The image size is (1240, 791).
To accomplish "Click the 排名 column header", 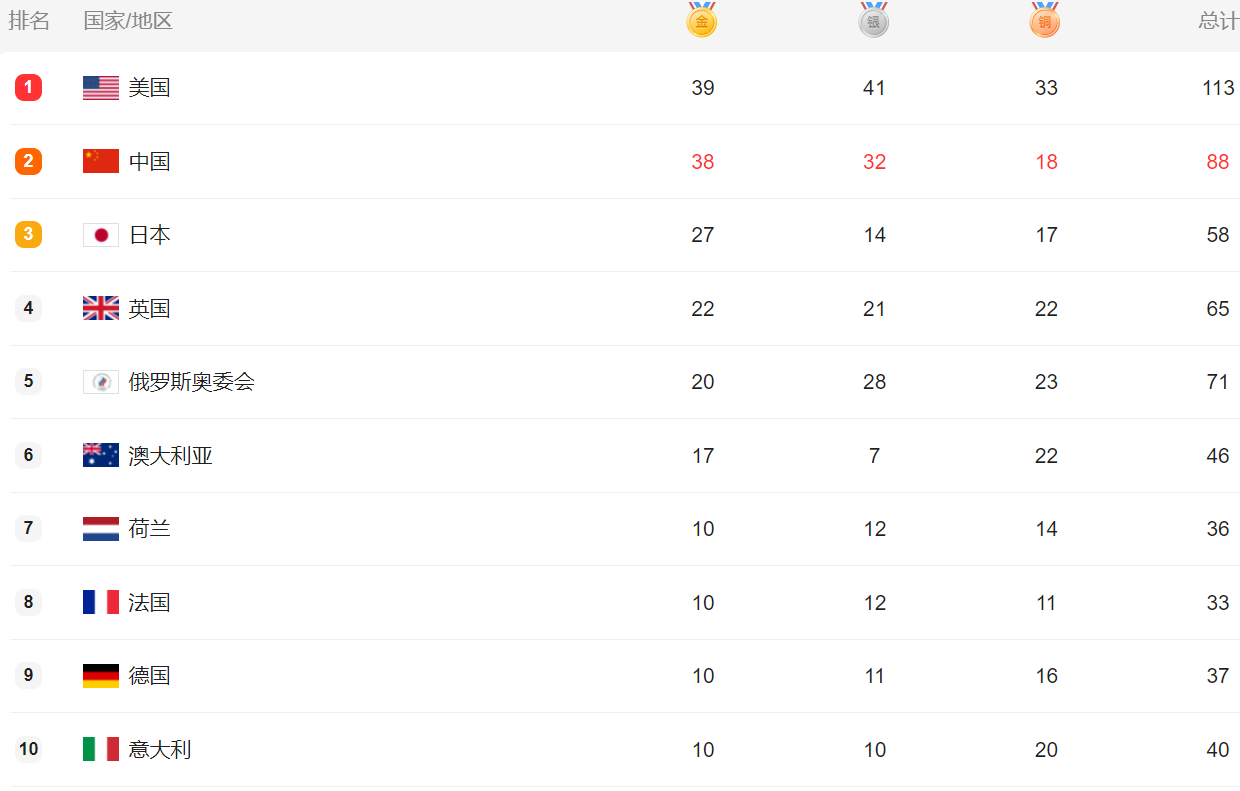I will click(29, 21).
